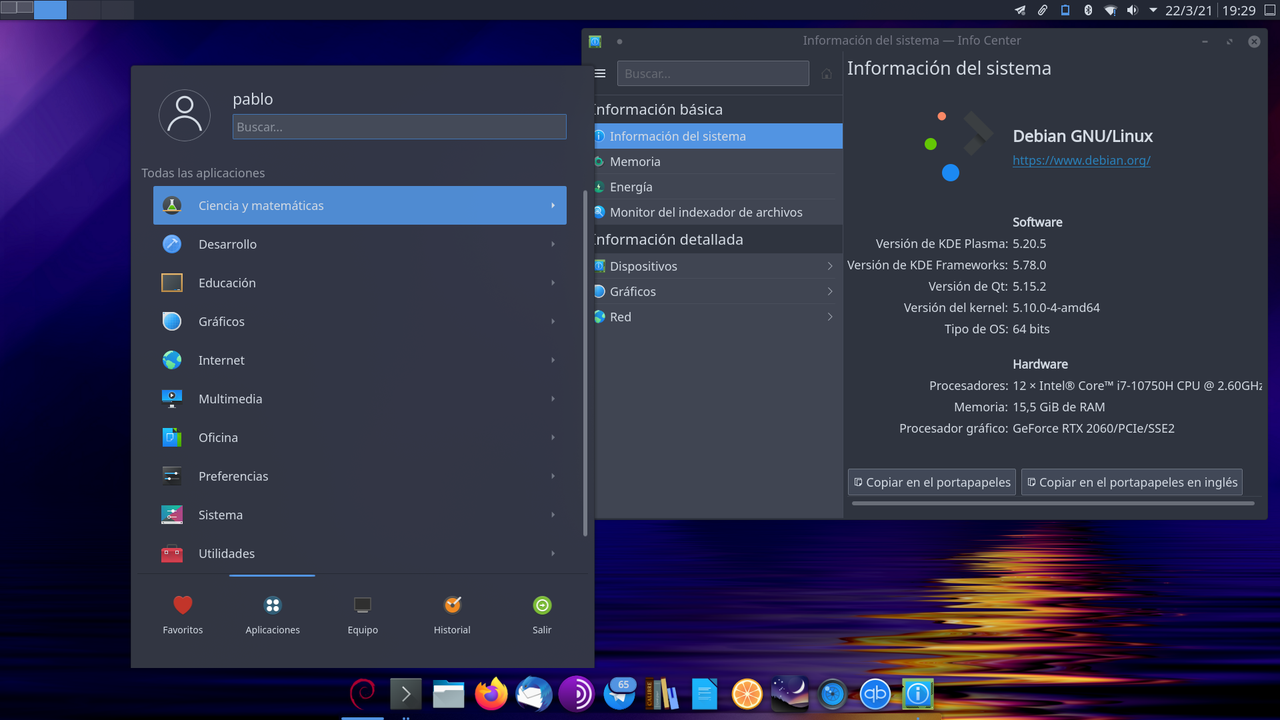Viewport: 1280px width, 720px height.
Task: Open the Bluetooth tray icon
Action: [x=1088, y=10]
